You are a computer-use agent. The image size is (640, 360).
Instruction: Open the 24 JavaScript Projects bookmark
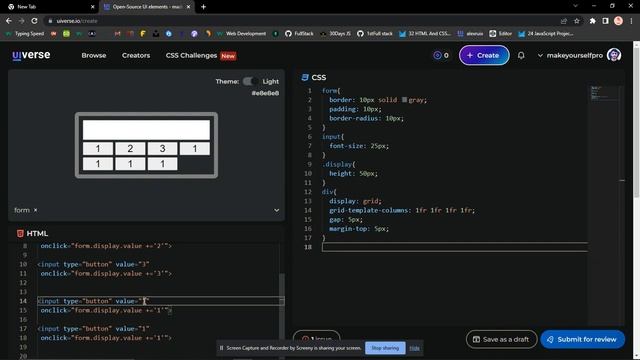coord(546,33)
